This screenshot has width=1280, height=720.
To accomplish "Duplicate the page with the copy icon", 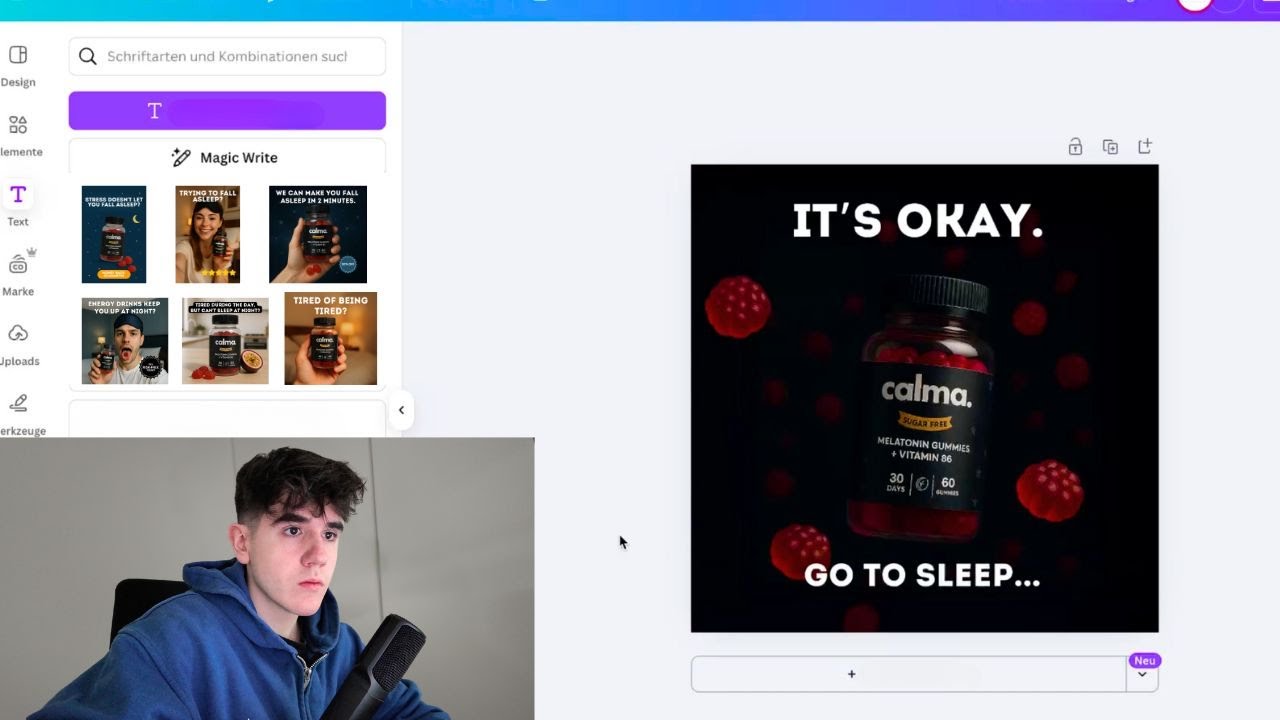I will pos(1110,147).
